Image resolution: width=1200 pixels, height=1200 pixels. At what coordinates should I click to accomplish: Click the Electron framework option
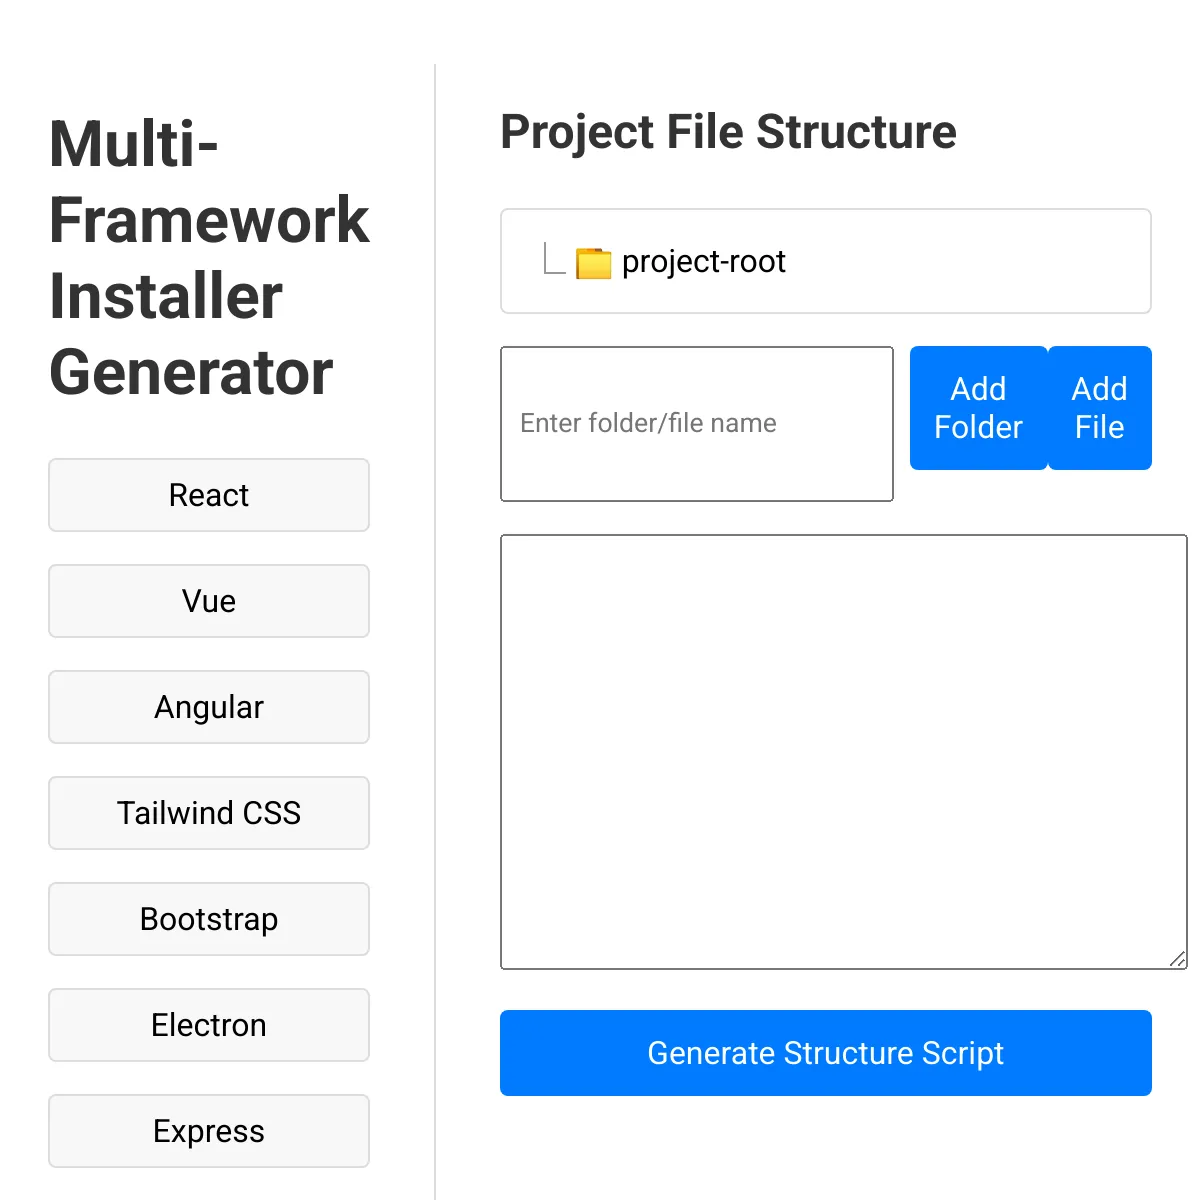(209, 1025)
